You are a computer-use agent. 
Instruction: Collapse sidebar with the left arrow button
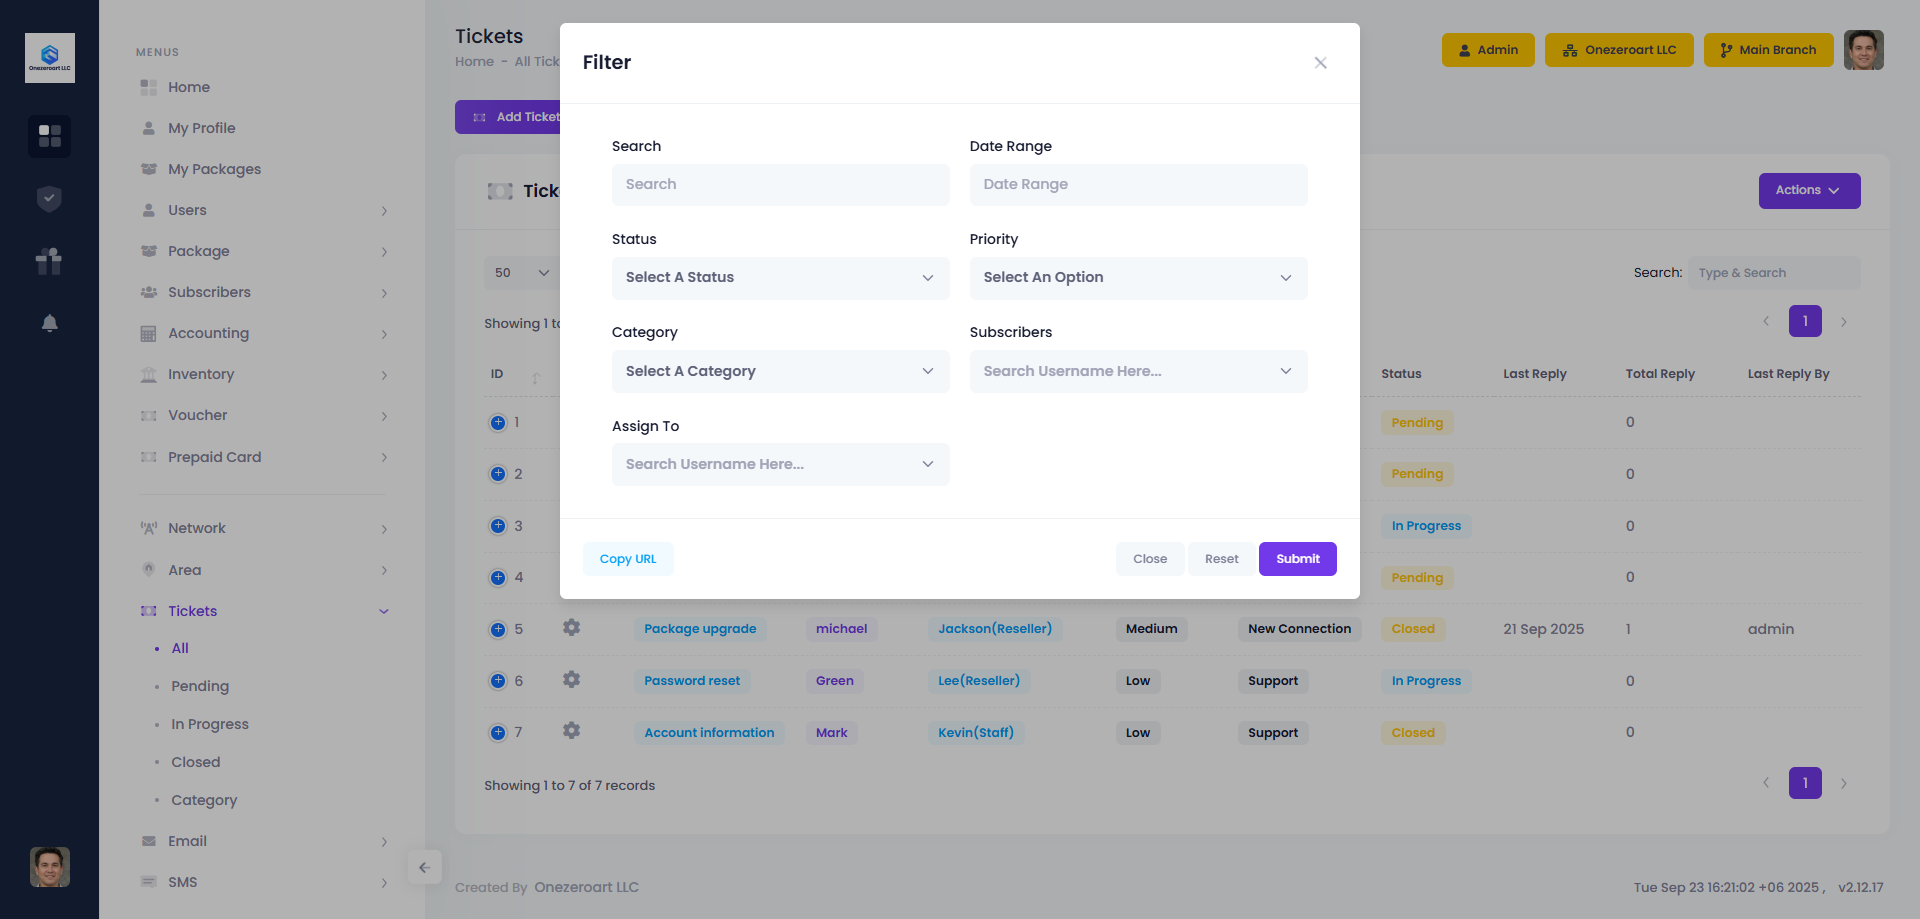click(x=424, y=867)
